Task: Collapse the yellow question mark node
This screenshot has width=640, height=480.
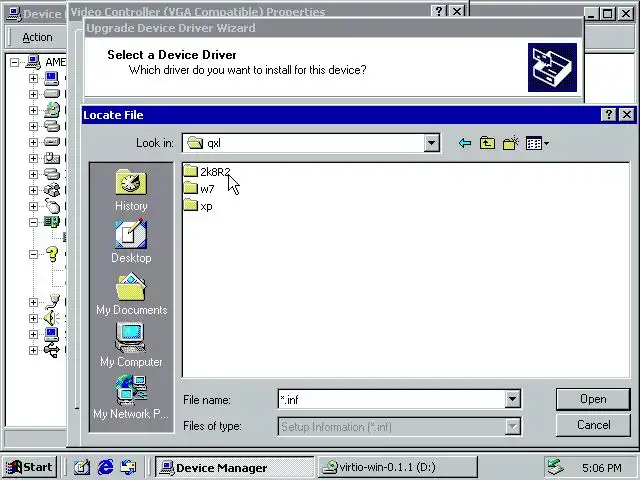Action: [x=33, y=254]
